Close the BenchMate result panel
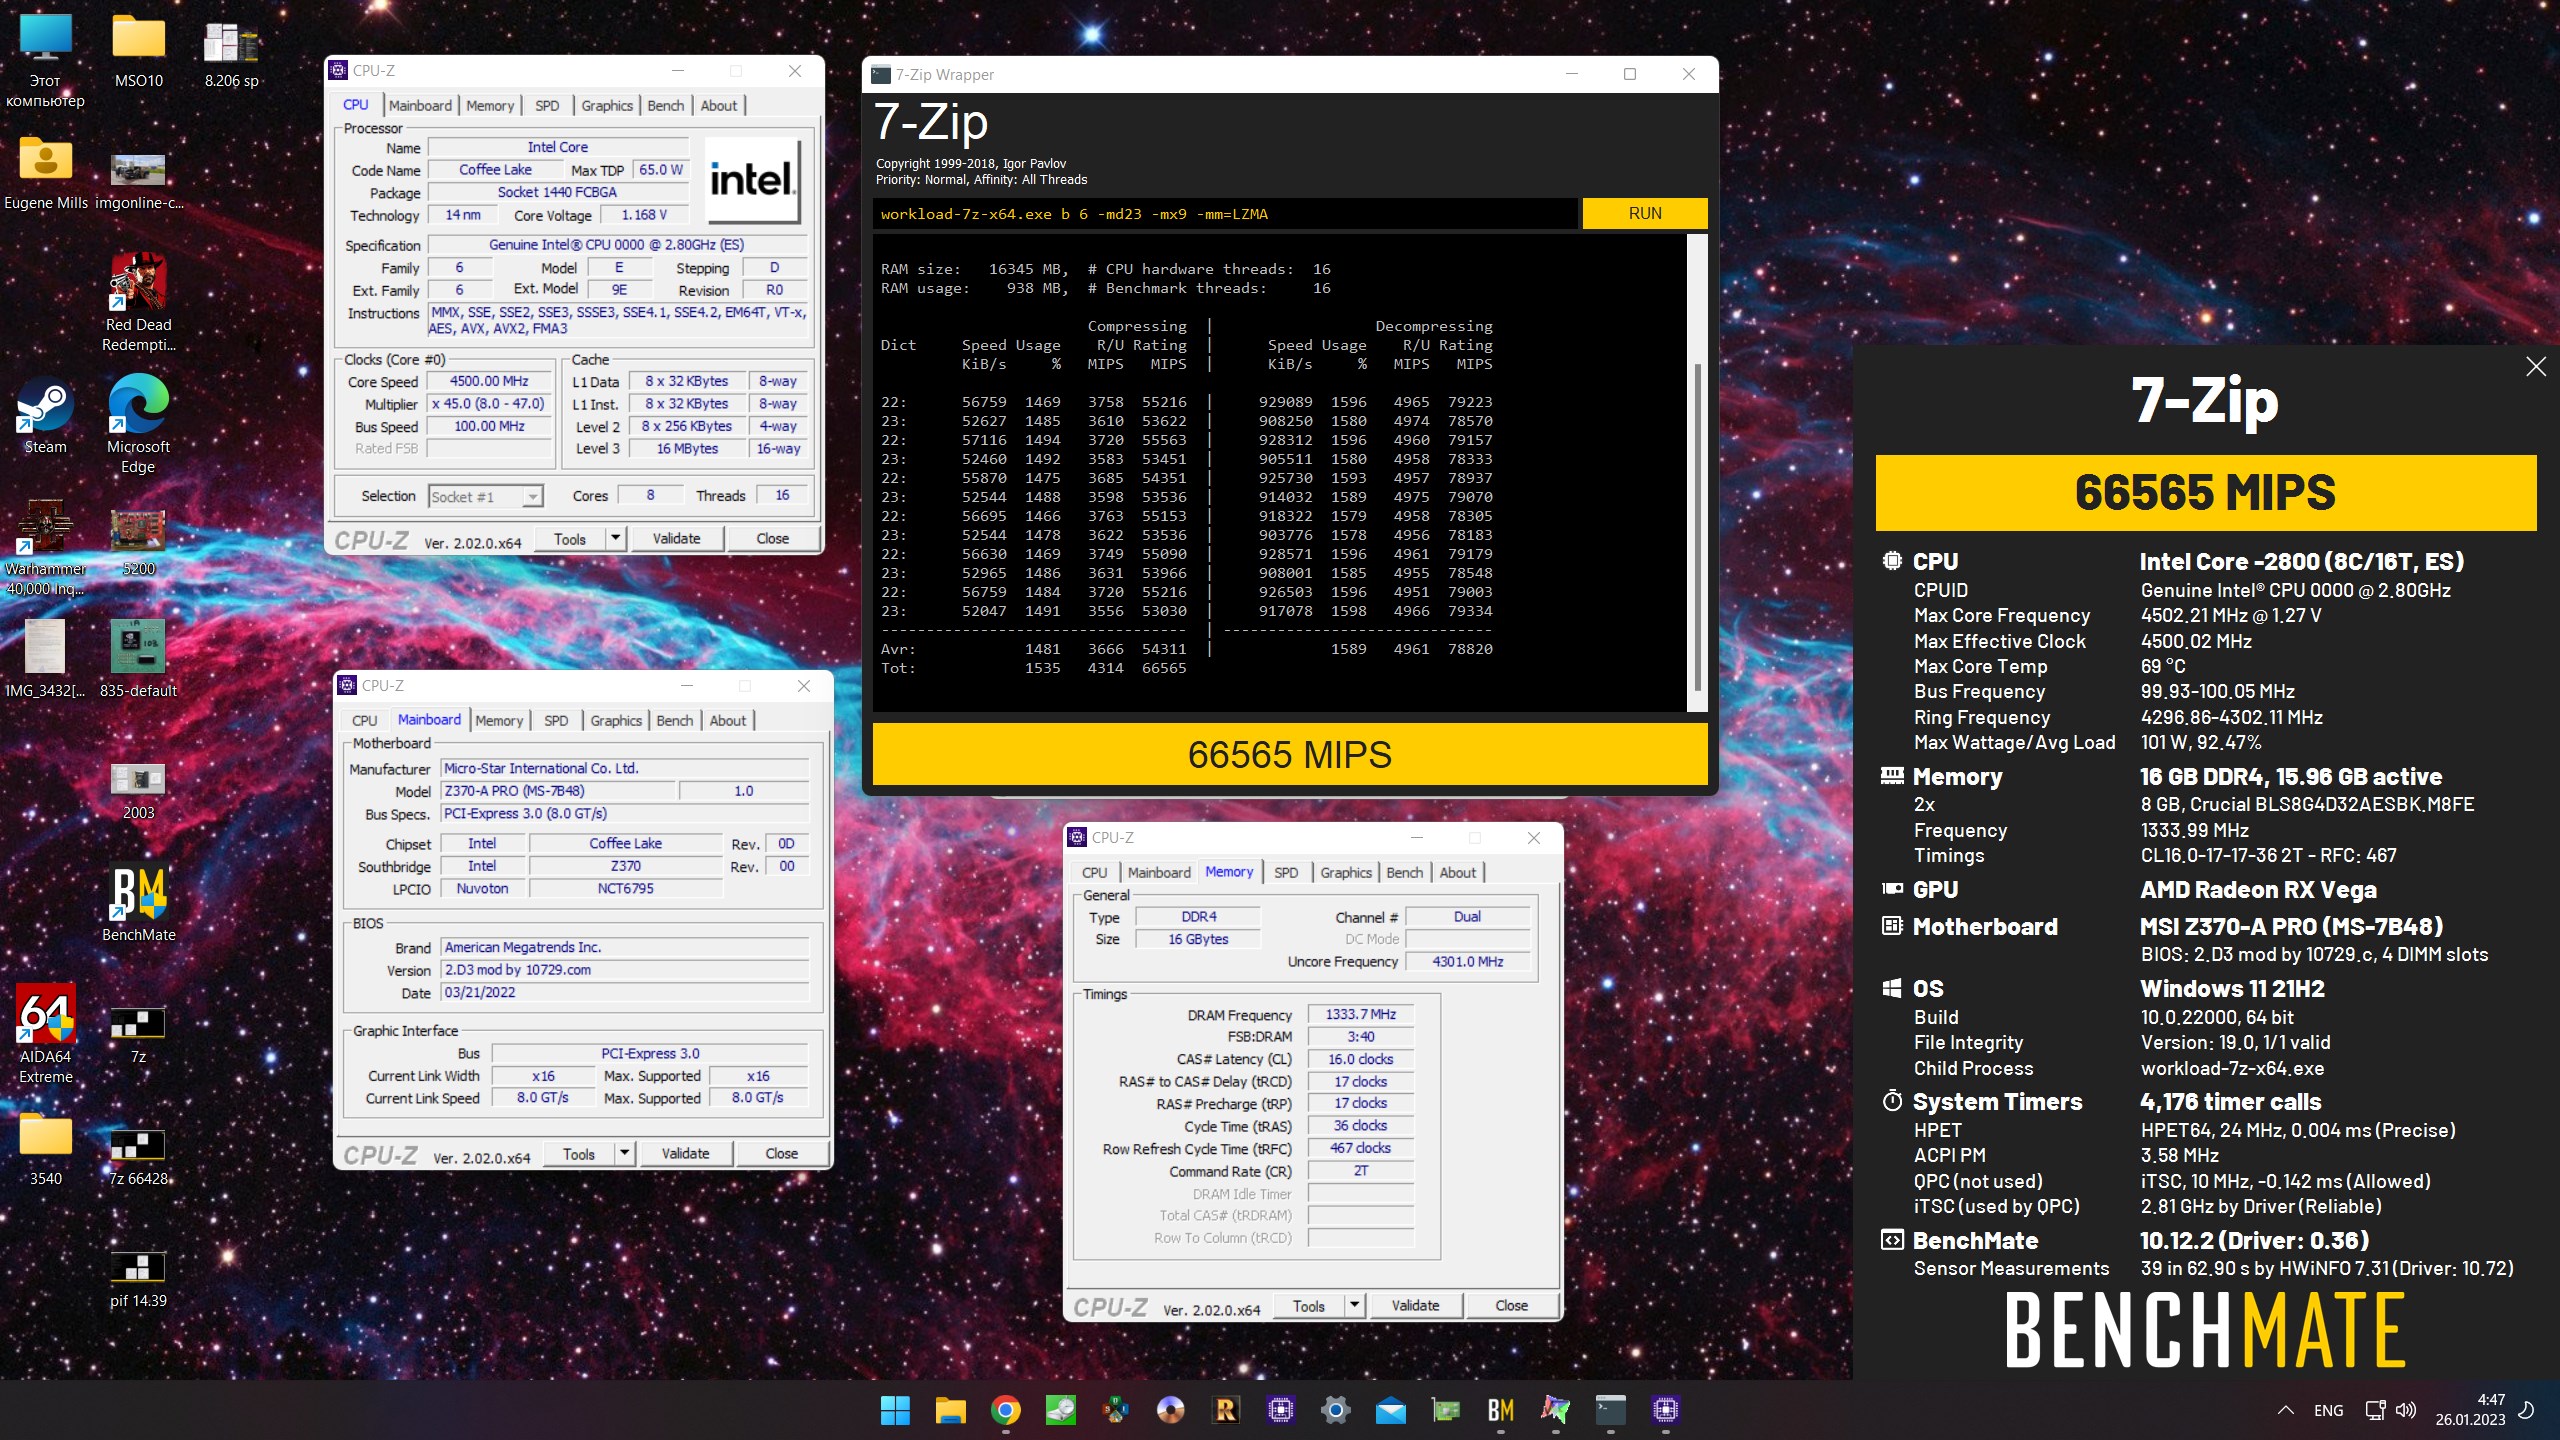The image size is (2560, 1440). tap(2536, 367)
